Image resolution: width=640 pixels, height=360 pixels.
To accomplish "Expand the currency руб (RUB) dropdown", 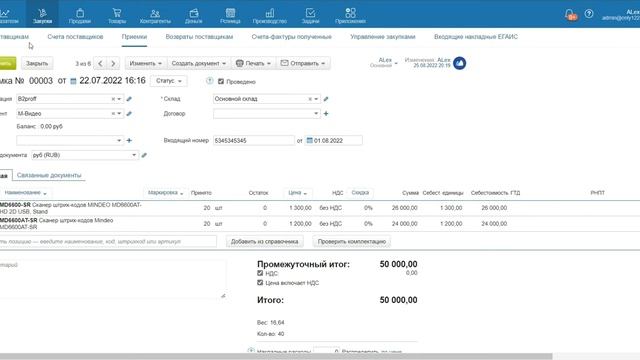I will [134, 155].
